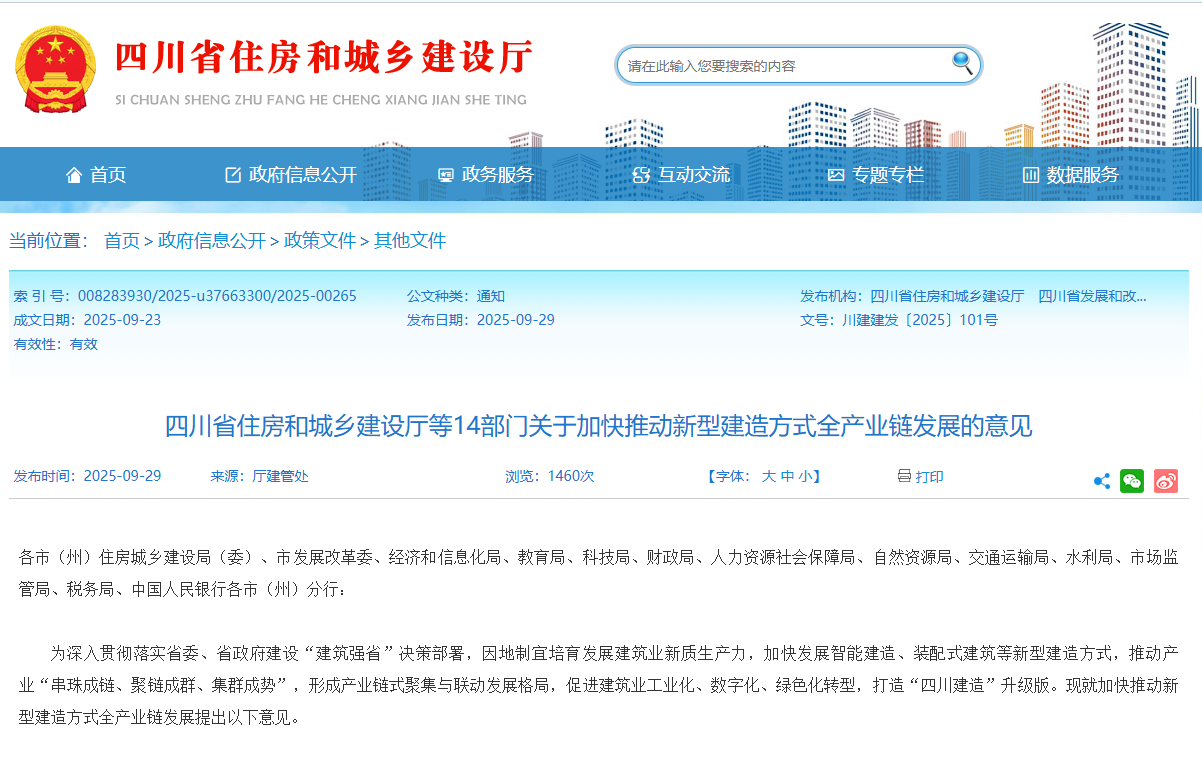The image size is (1202, 758).
Task: Go to 政务服务 navigation item
Action: 486,175
